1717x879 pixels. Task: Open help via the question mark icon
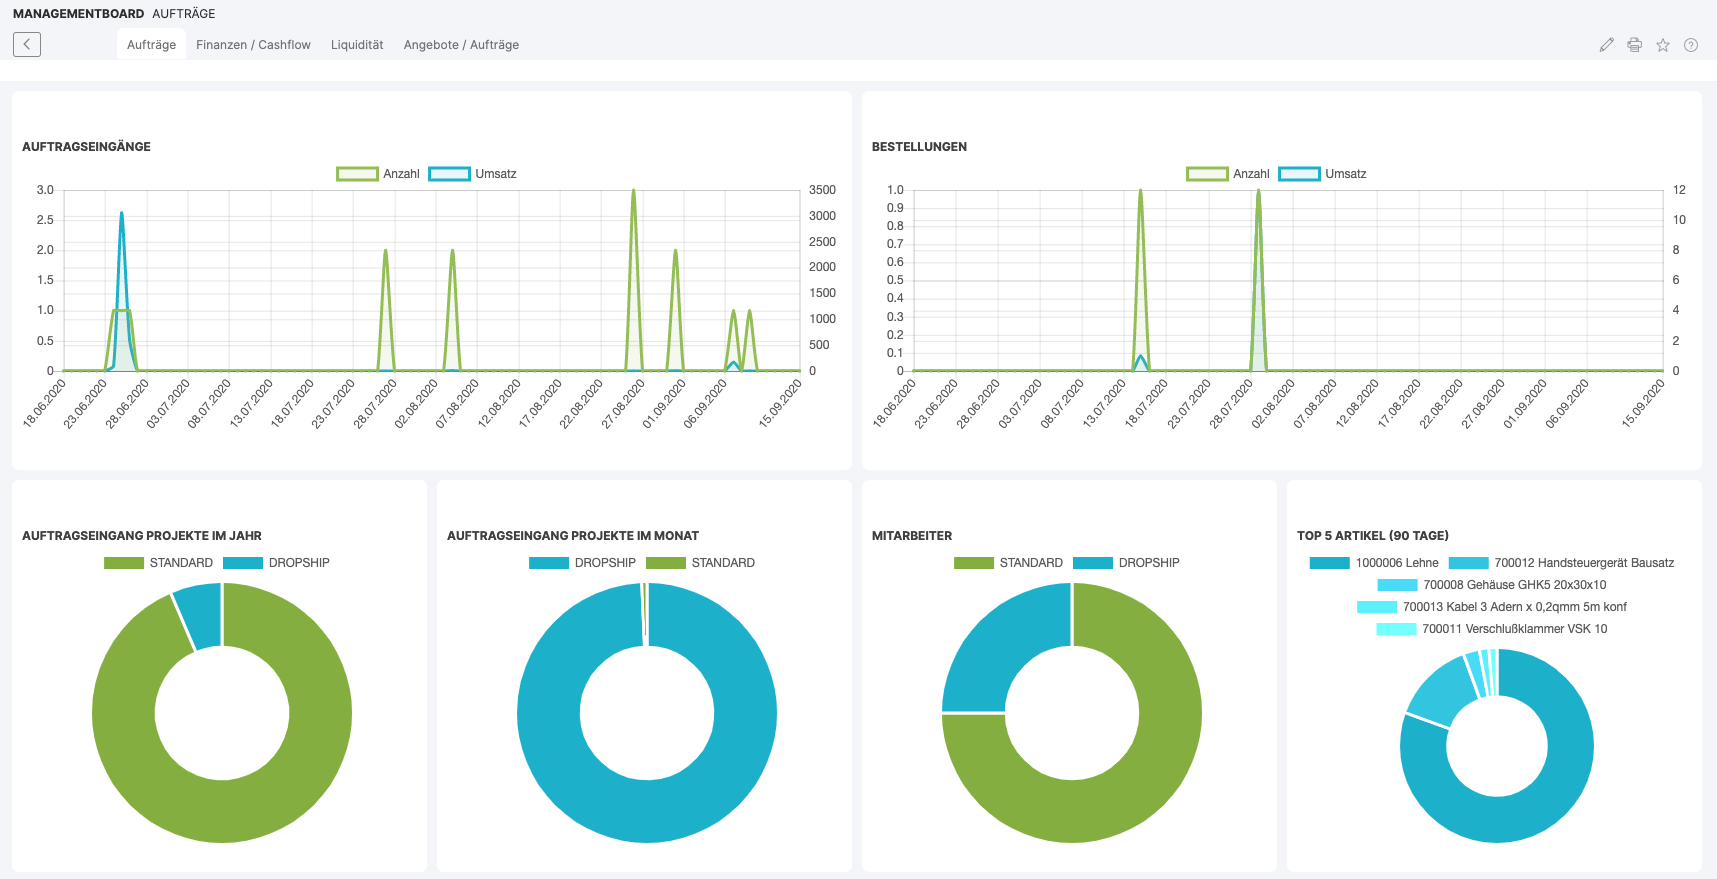1690,45
